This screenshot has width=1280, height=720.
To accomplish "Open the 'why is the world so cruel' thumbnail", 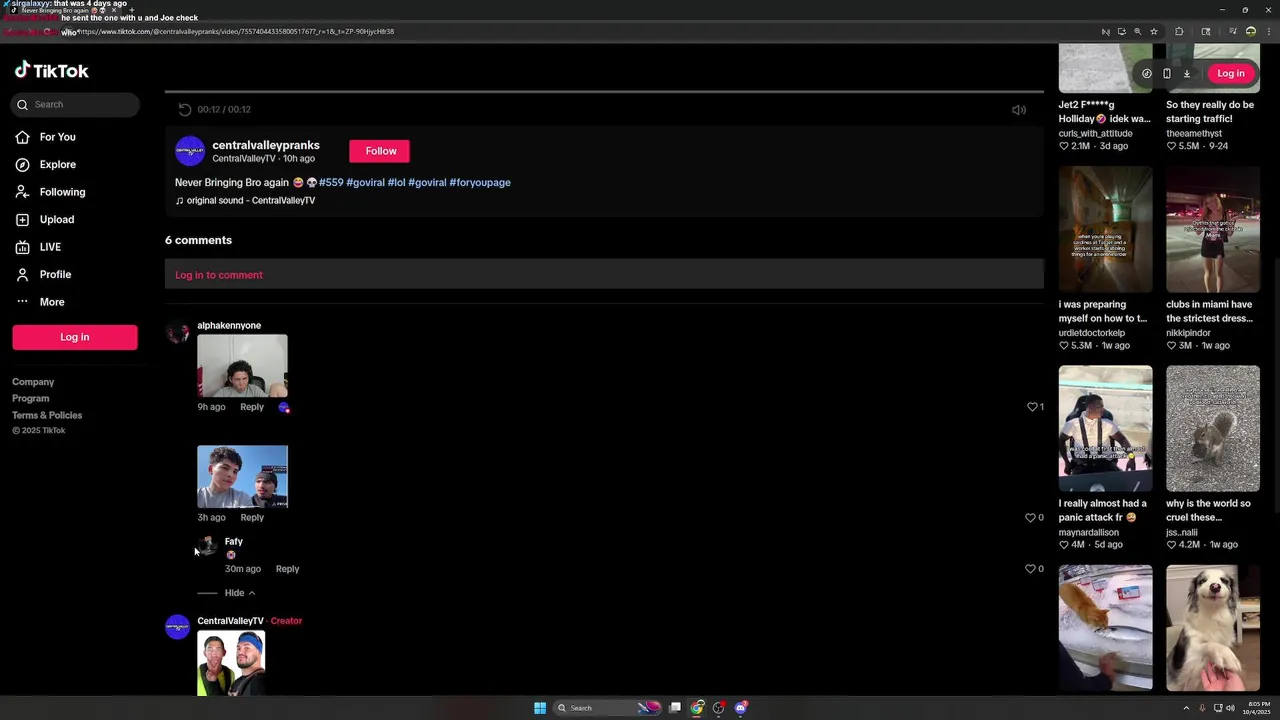I will pos(1213,428).
